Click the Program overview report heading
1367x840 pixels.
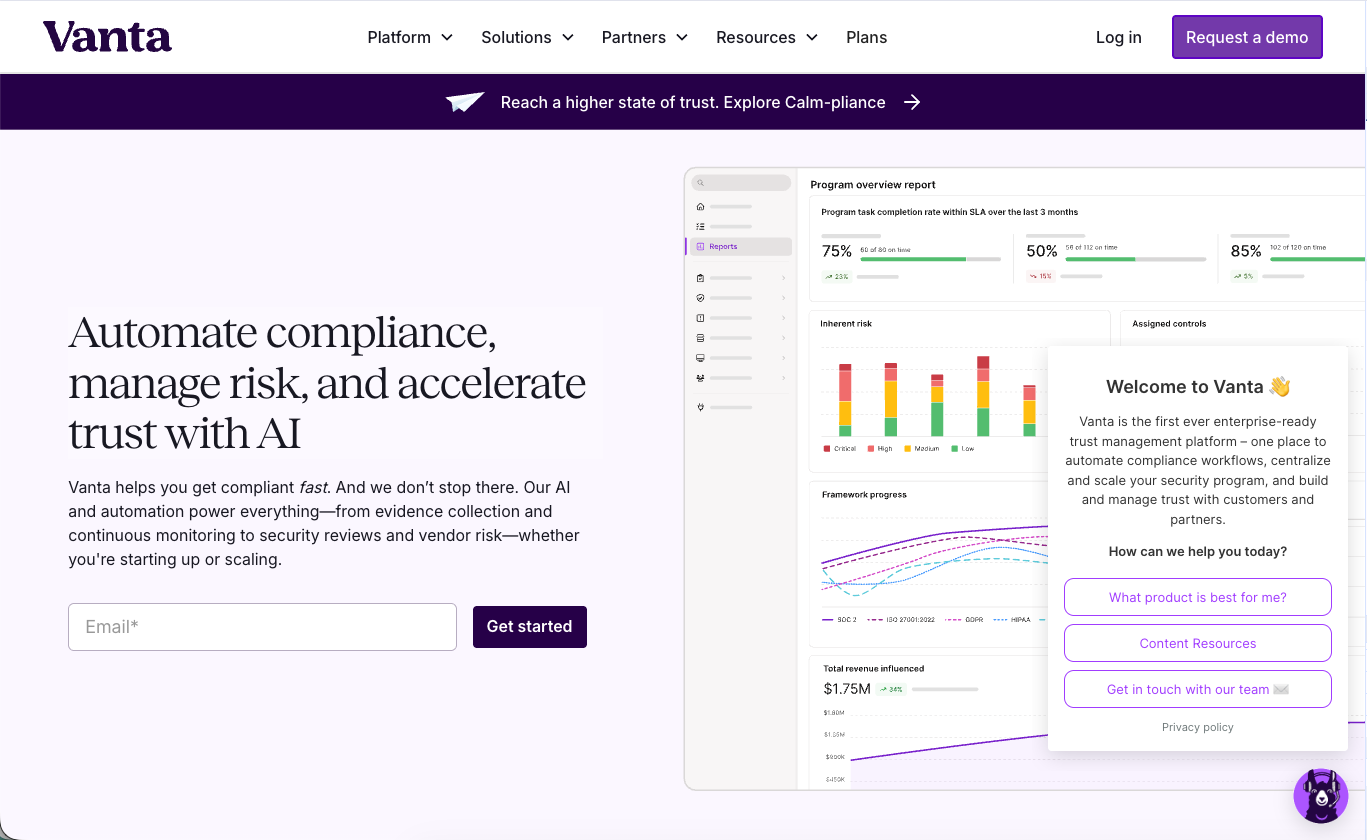tap(873, 185)
